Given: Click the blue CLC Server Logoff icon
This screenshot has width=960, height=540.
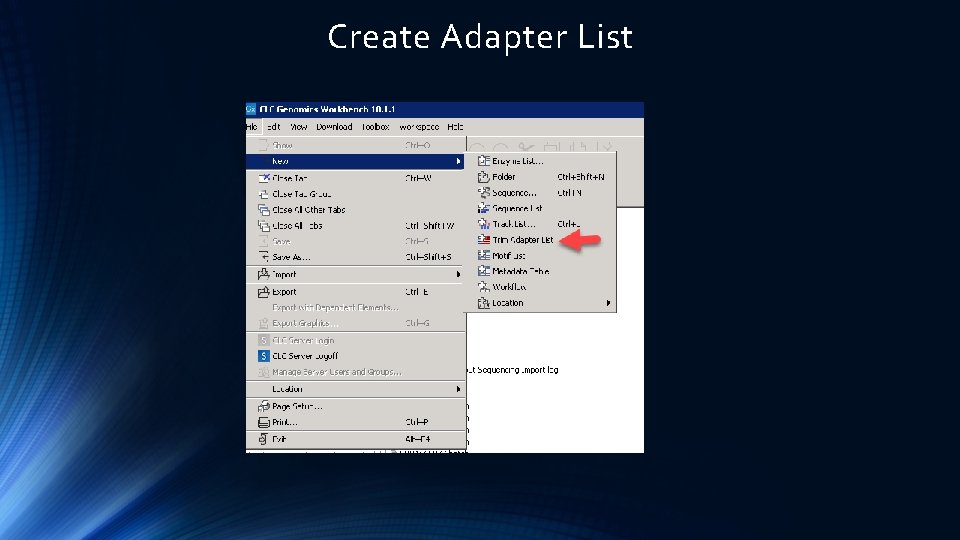Looking at the screenshot, I should click(x=264, y=356).
